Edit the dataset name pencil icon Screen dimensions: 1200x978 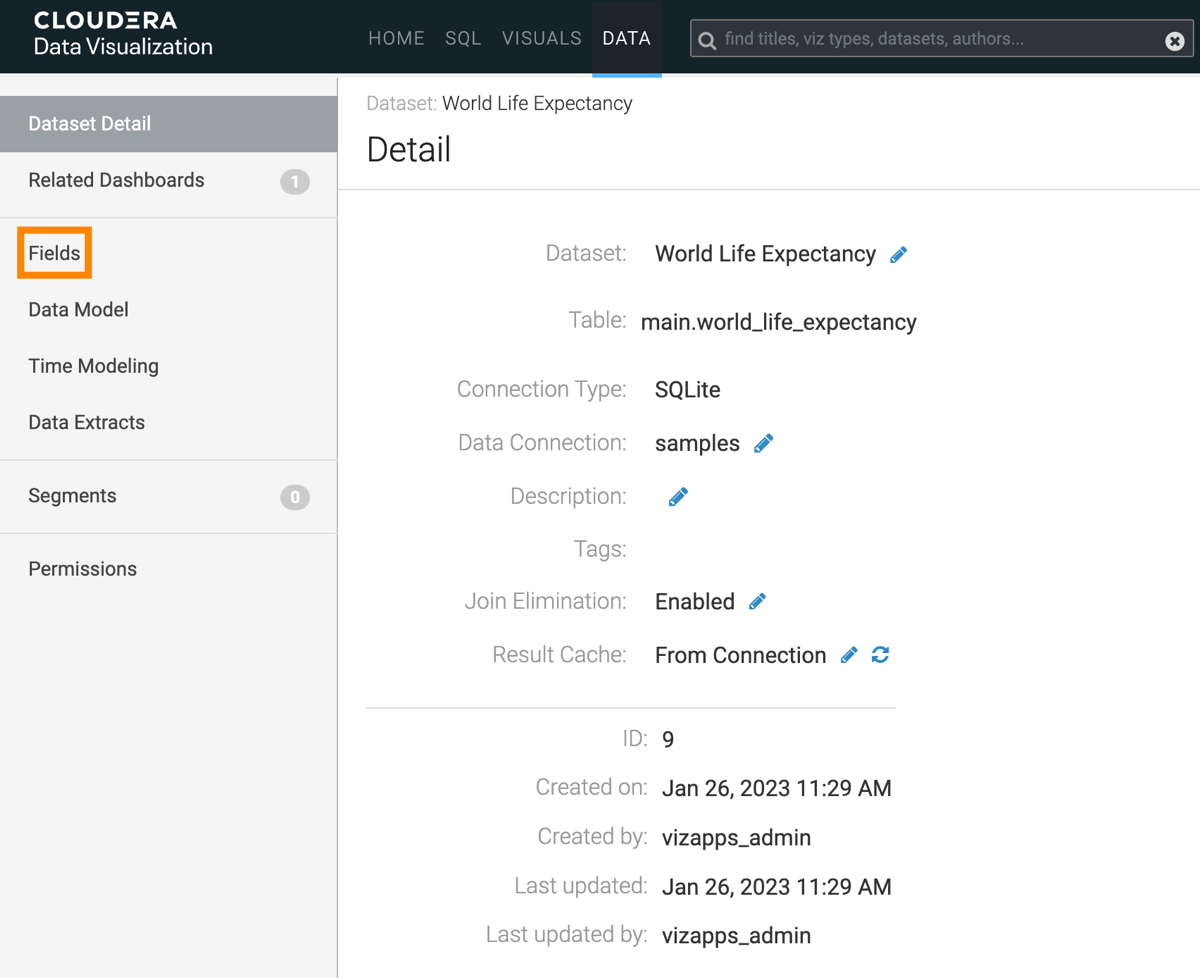[x=898, y=255]
